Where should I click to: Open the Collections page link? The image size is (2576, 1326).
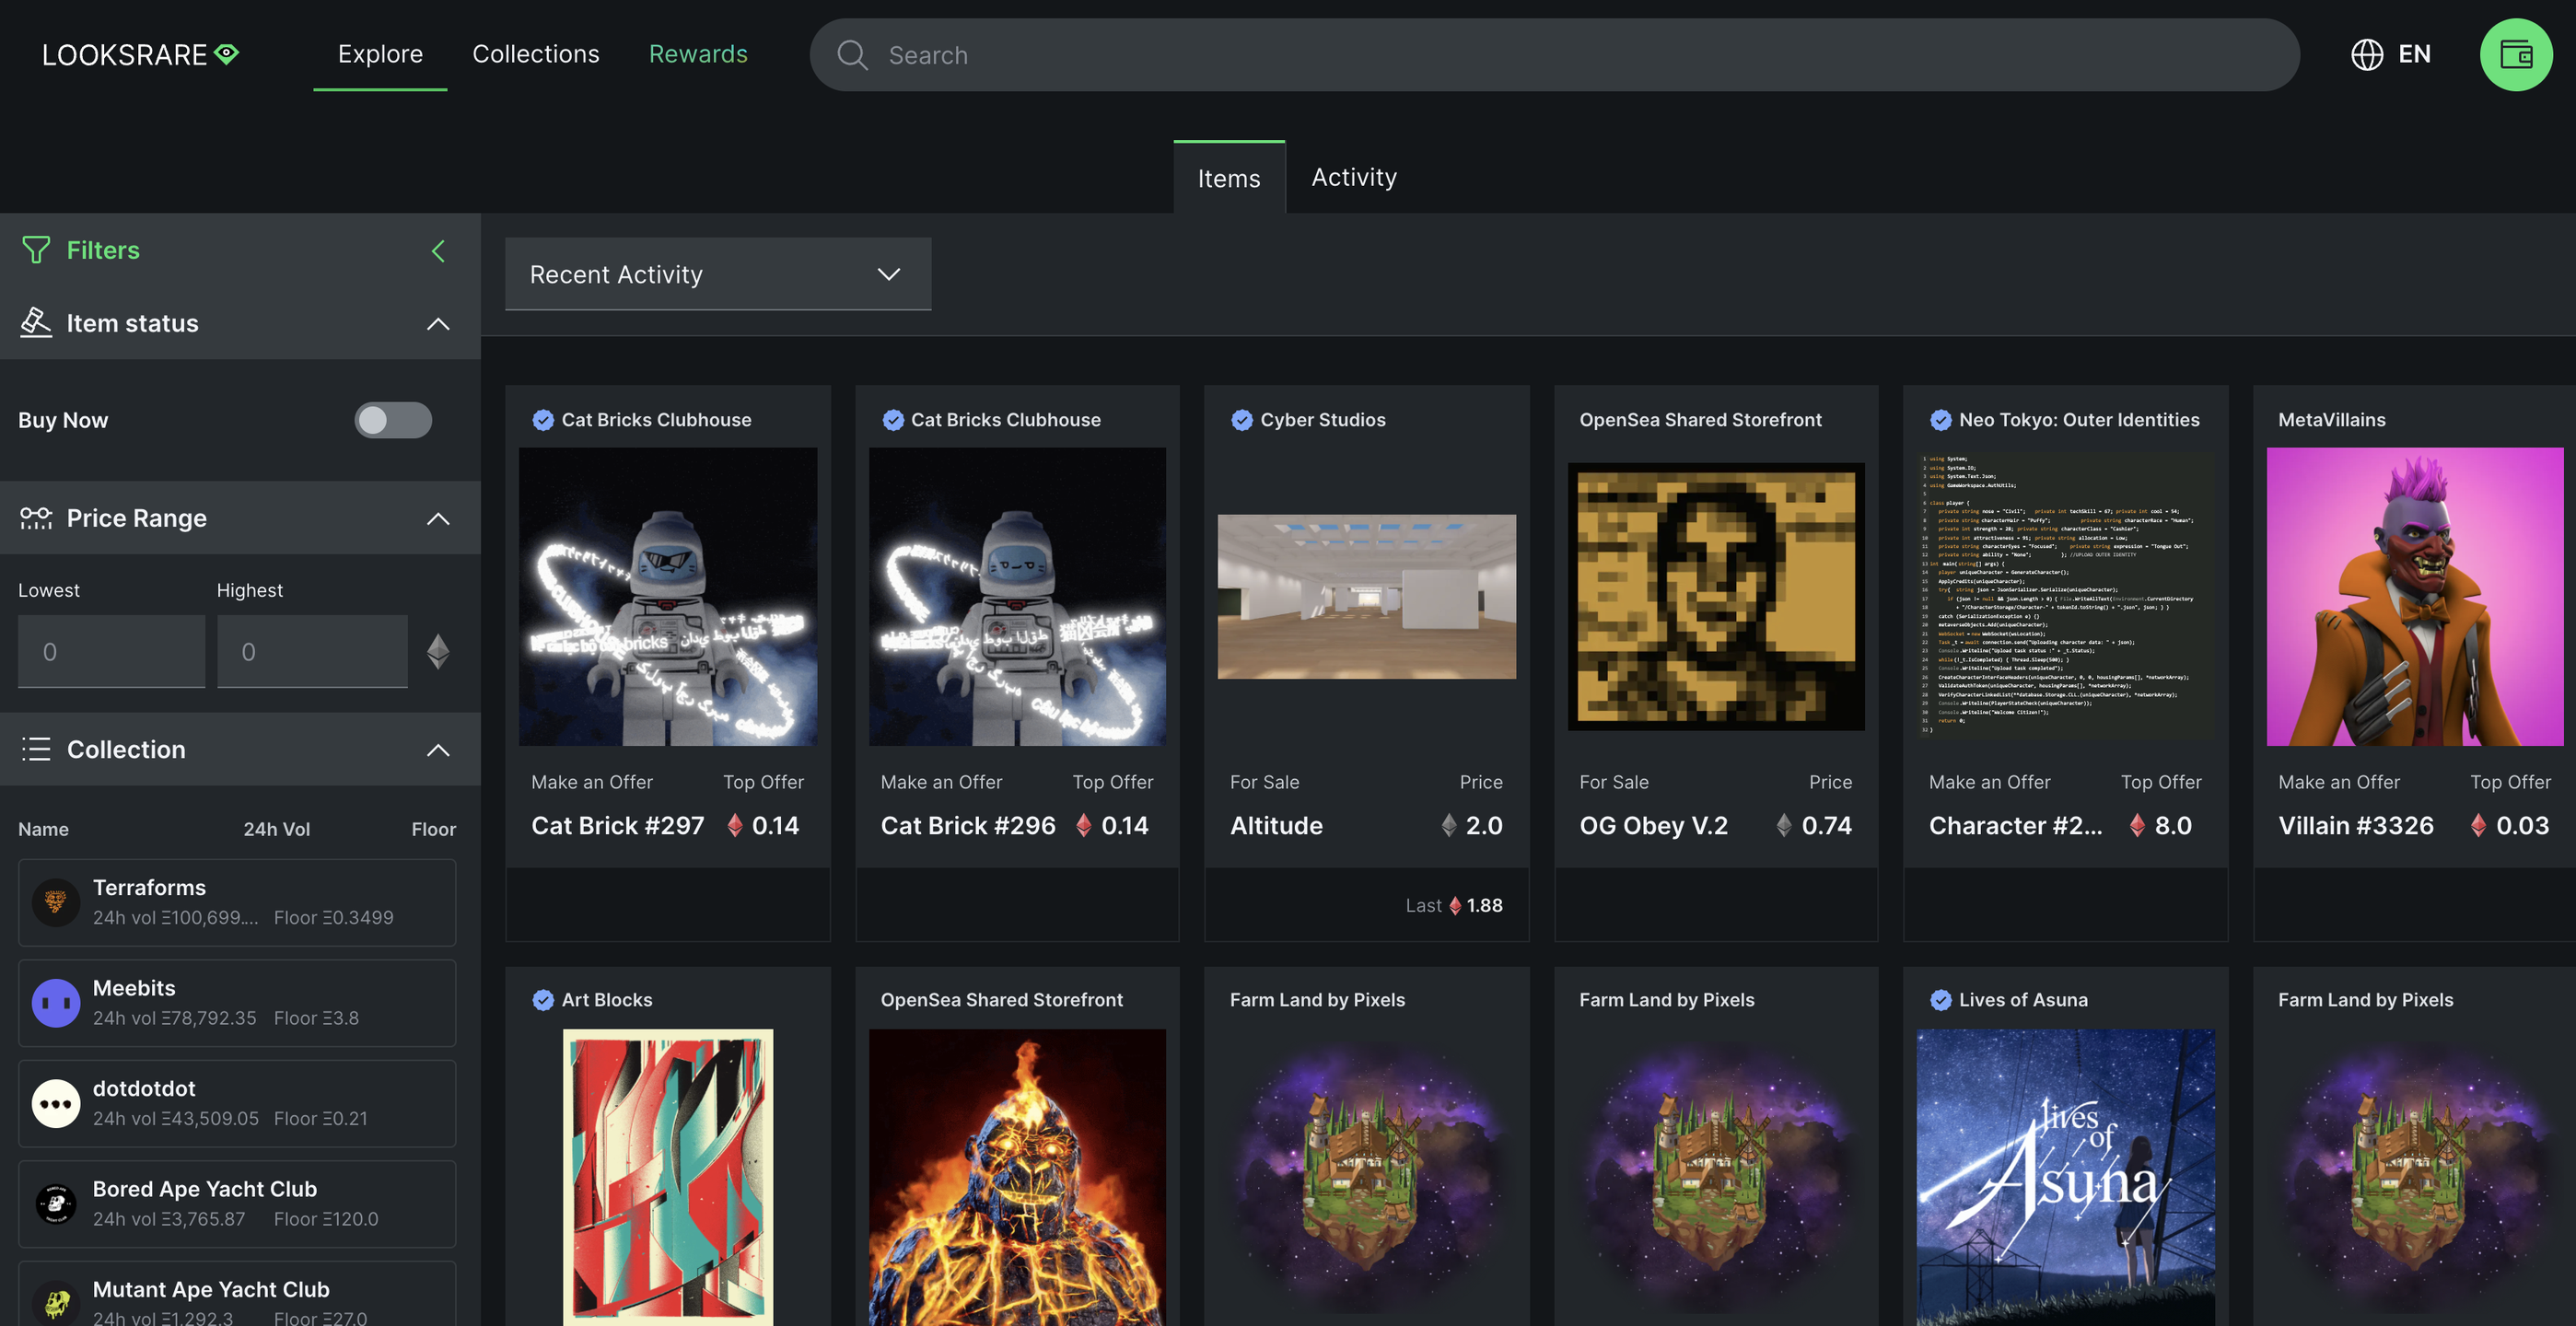(535, 54)
